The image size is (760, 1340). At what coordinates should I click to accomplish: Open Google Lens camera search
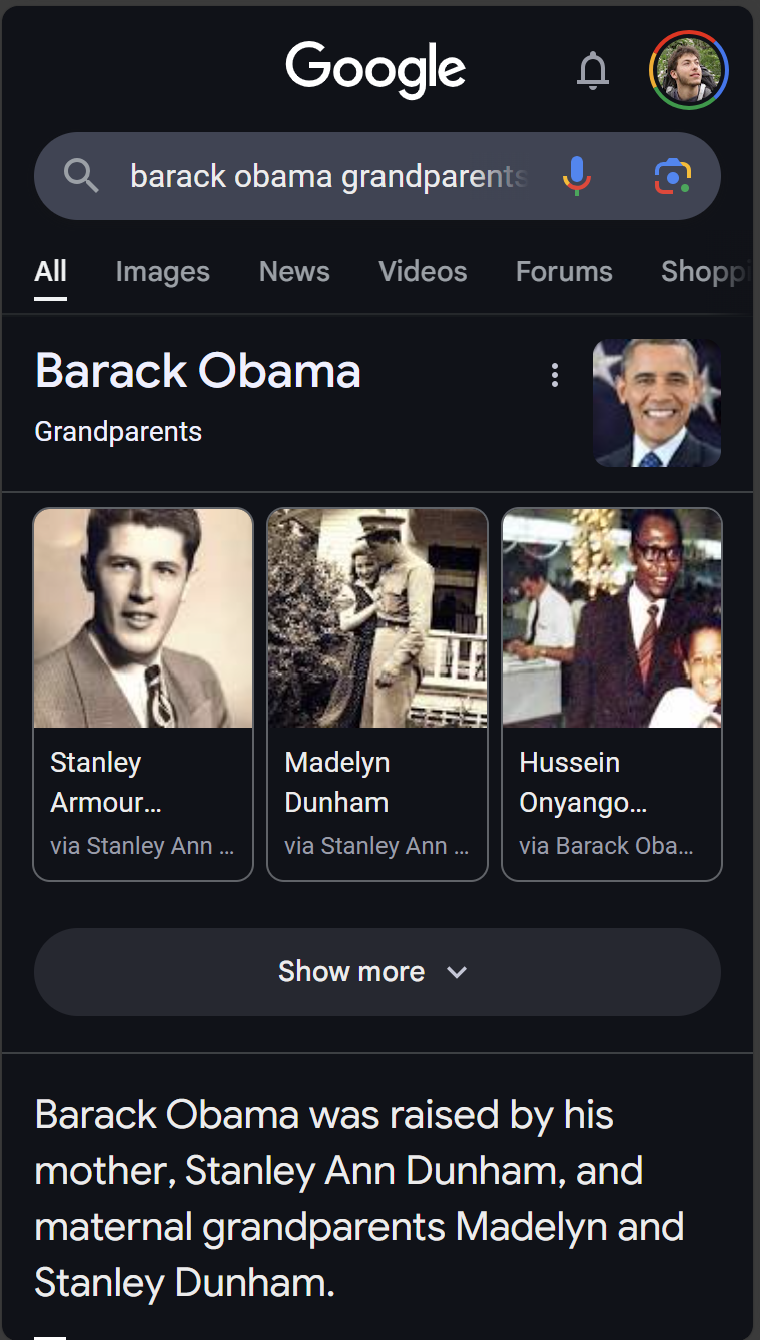coord(673,176)
